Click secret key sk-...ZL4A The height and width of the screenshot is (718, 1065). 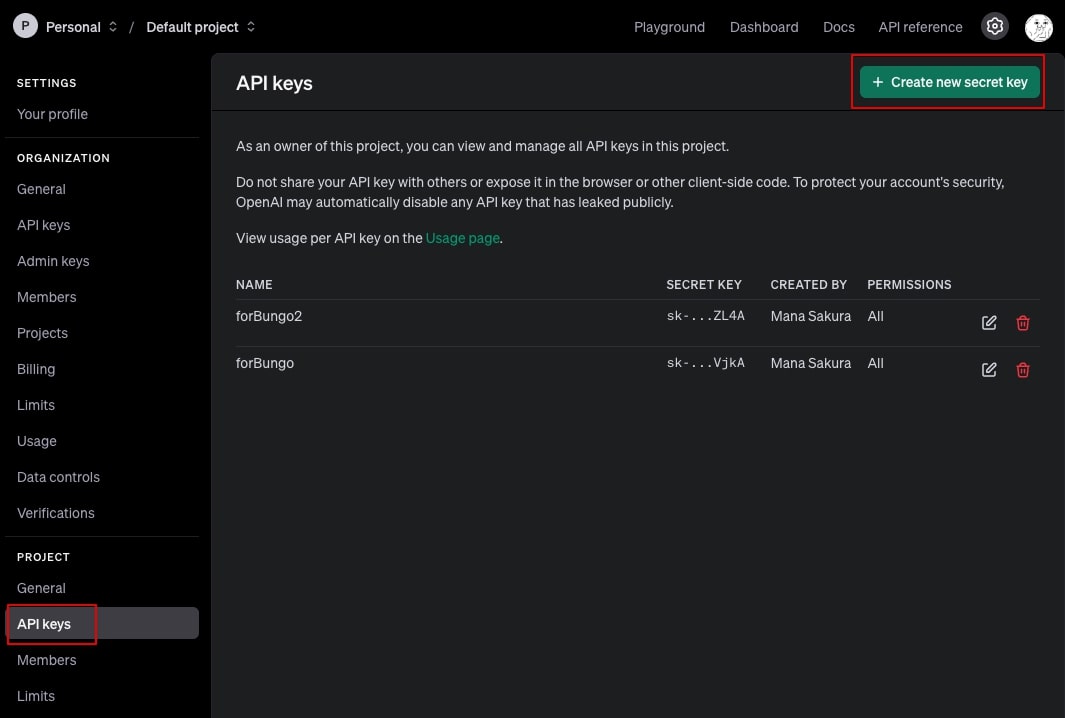coord(706,316)
